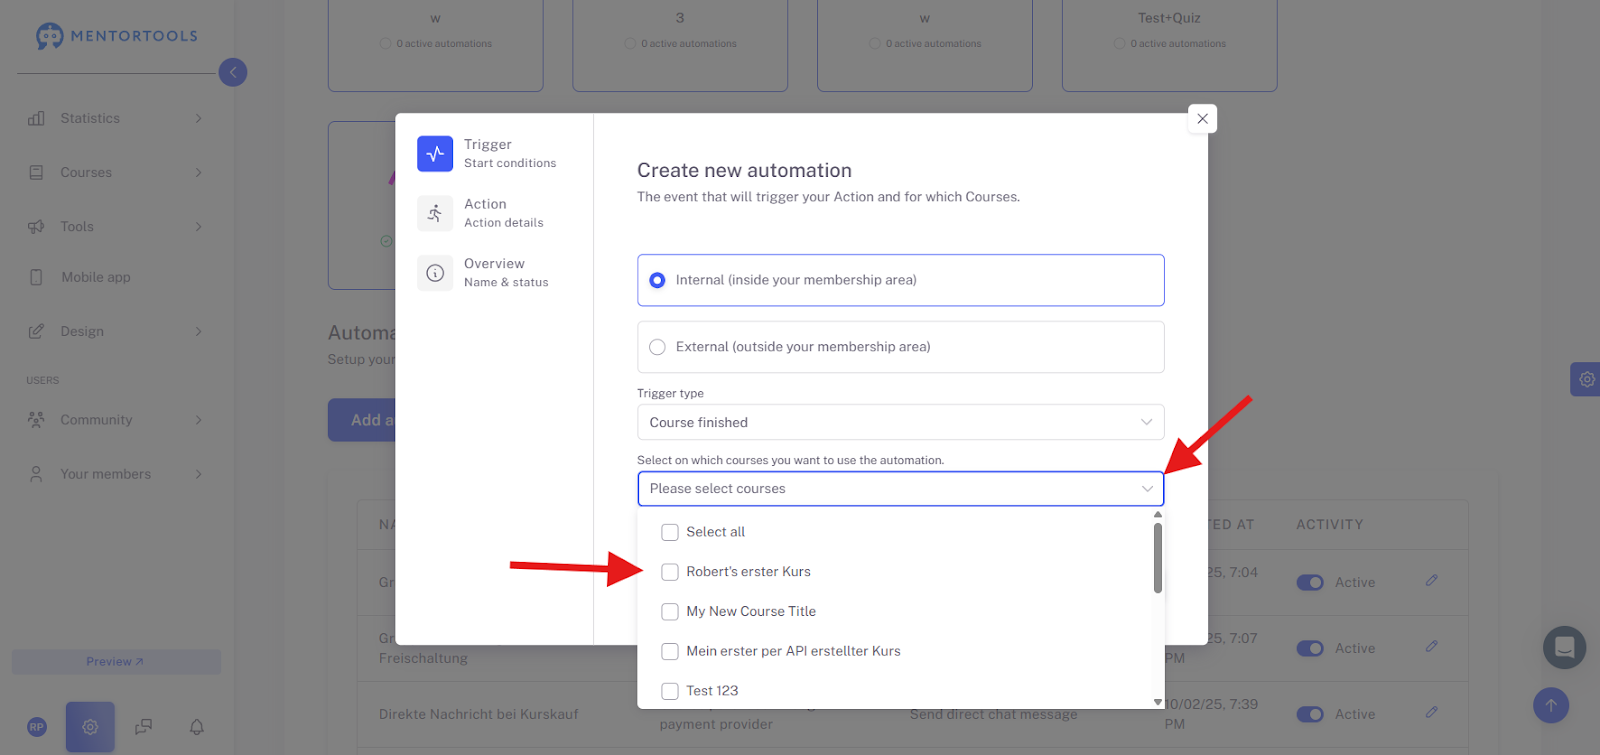The height and width of the screenshot is (755, 1600).
Task: Click the MentorTools logo
Action: (116, 36)
